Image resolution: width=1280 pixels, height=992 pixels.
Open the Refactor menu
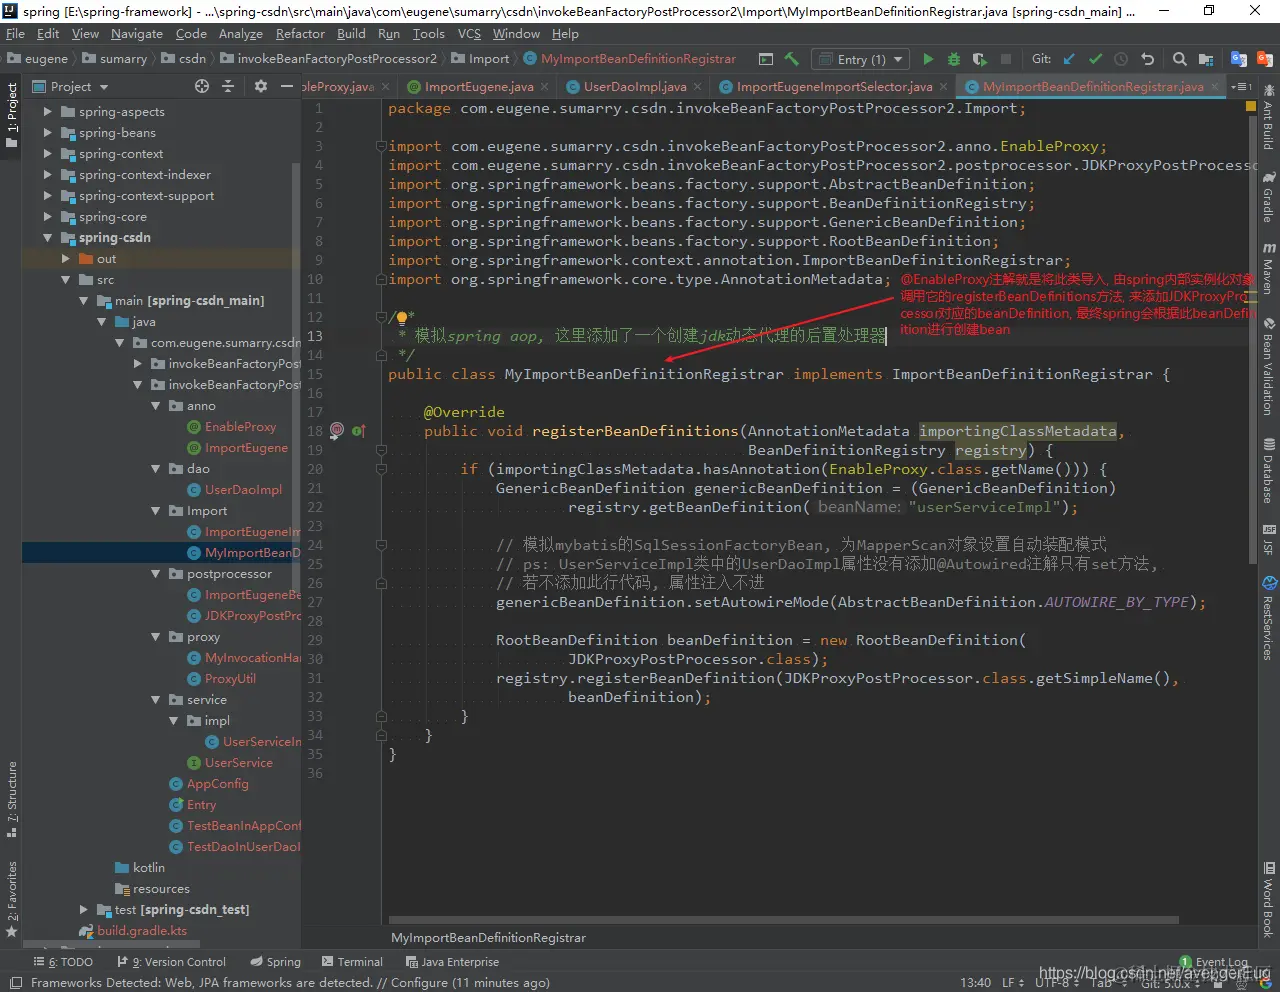[300, 33]
